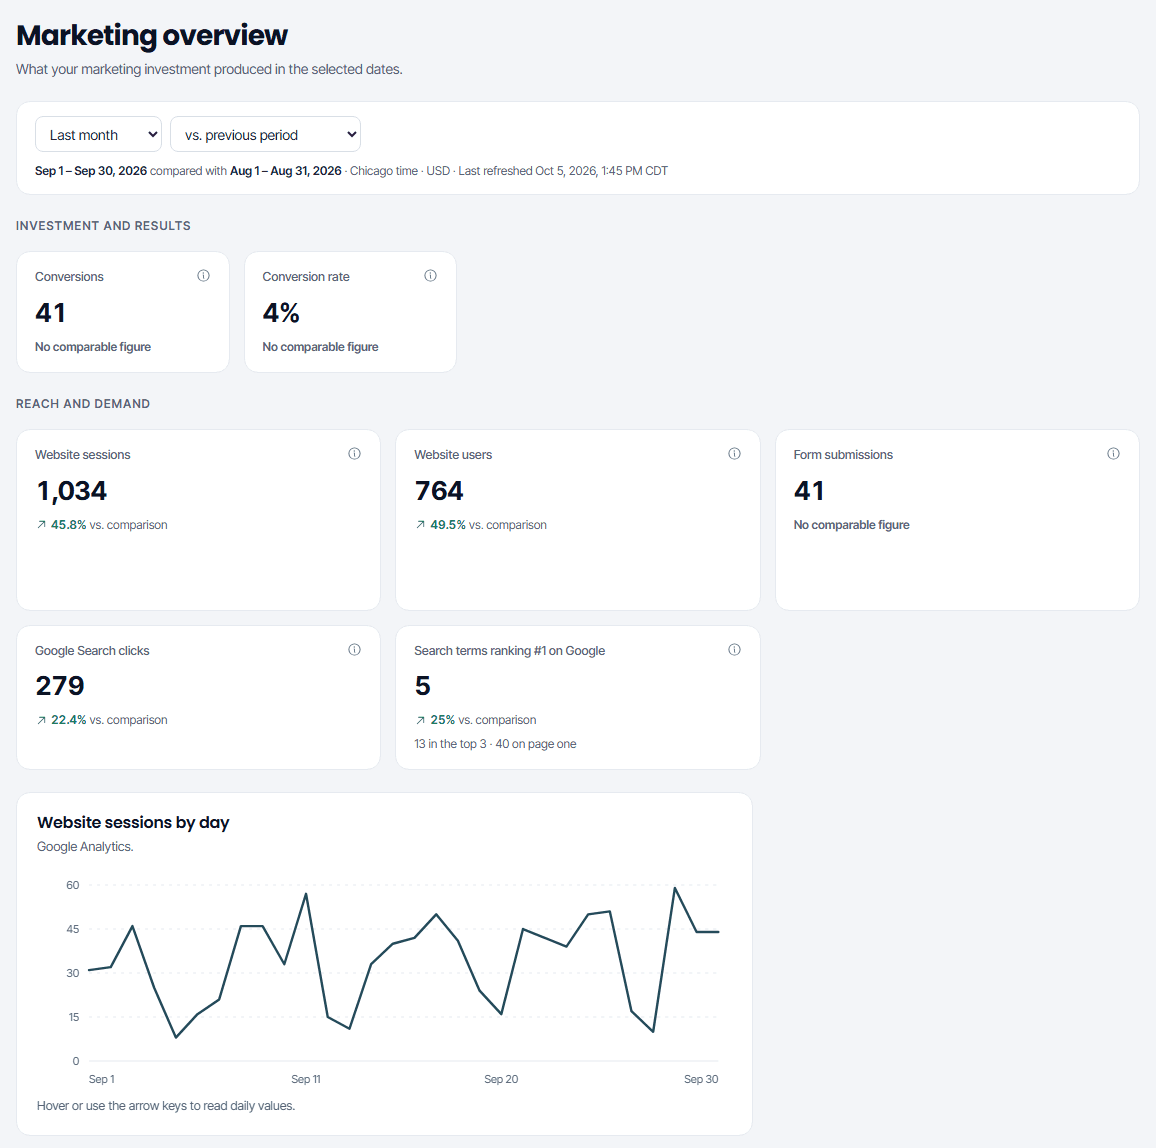Click the 'Website sessions by day' chart title
The image size is (1156, 1148).
coord(133,822)
